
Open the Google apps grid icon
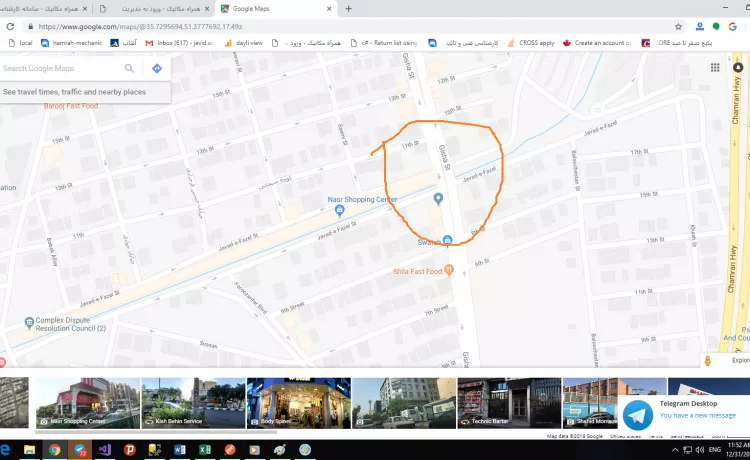715,67
